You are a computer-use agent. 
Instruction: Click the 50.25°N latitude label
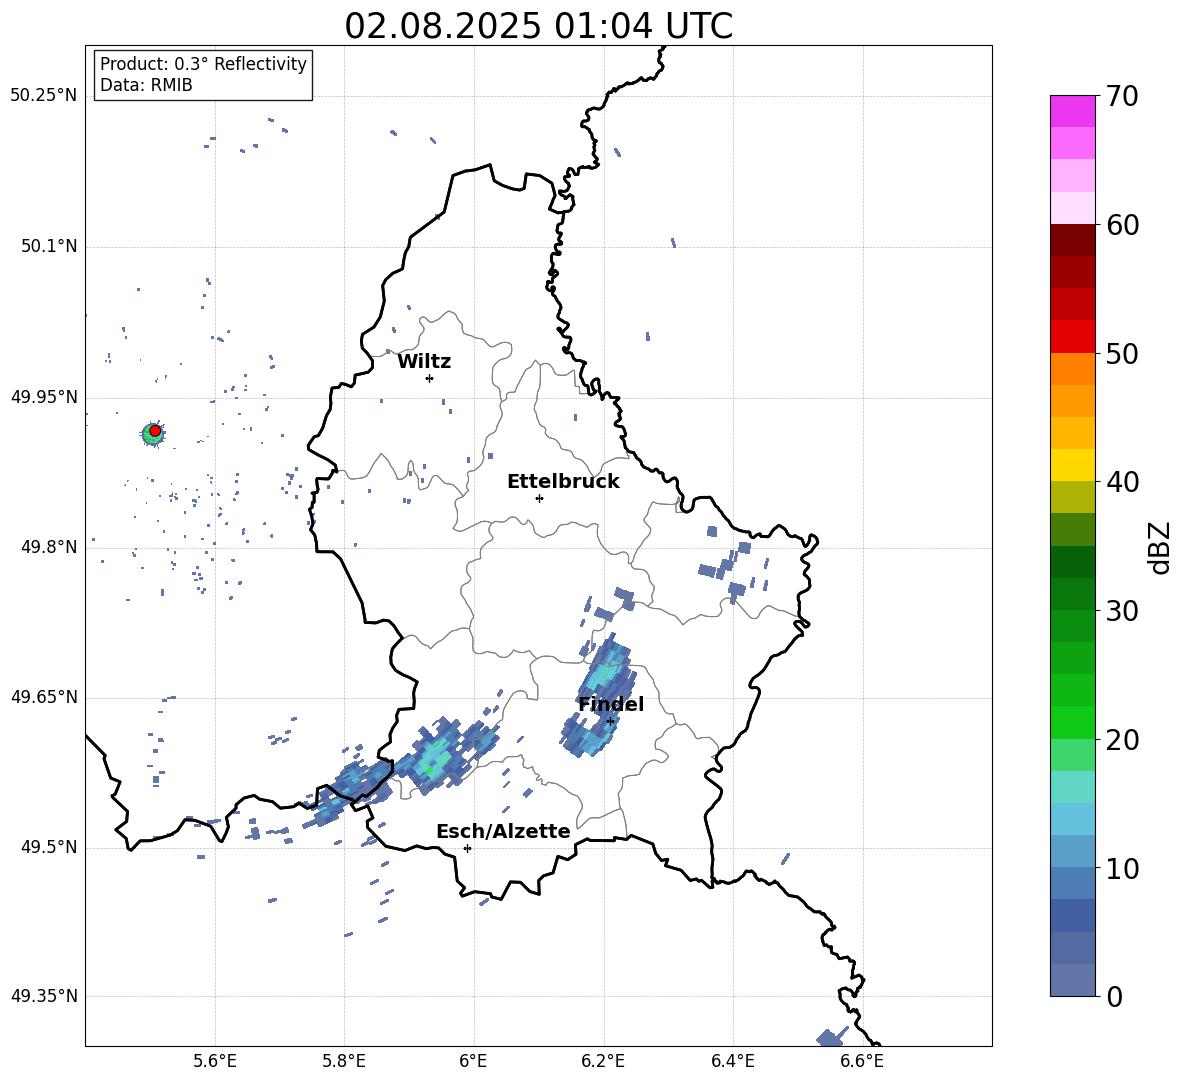point(44,96)
